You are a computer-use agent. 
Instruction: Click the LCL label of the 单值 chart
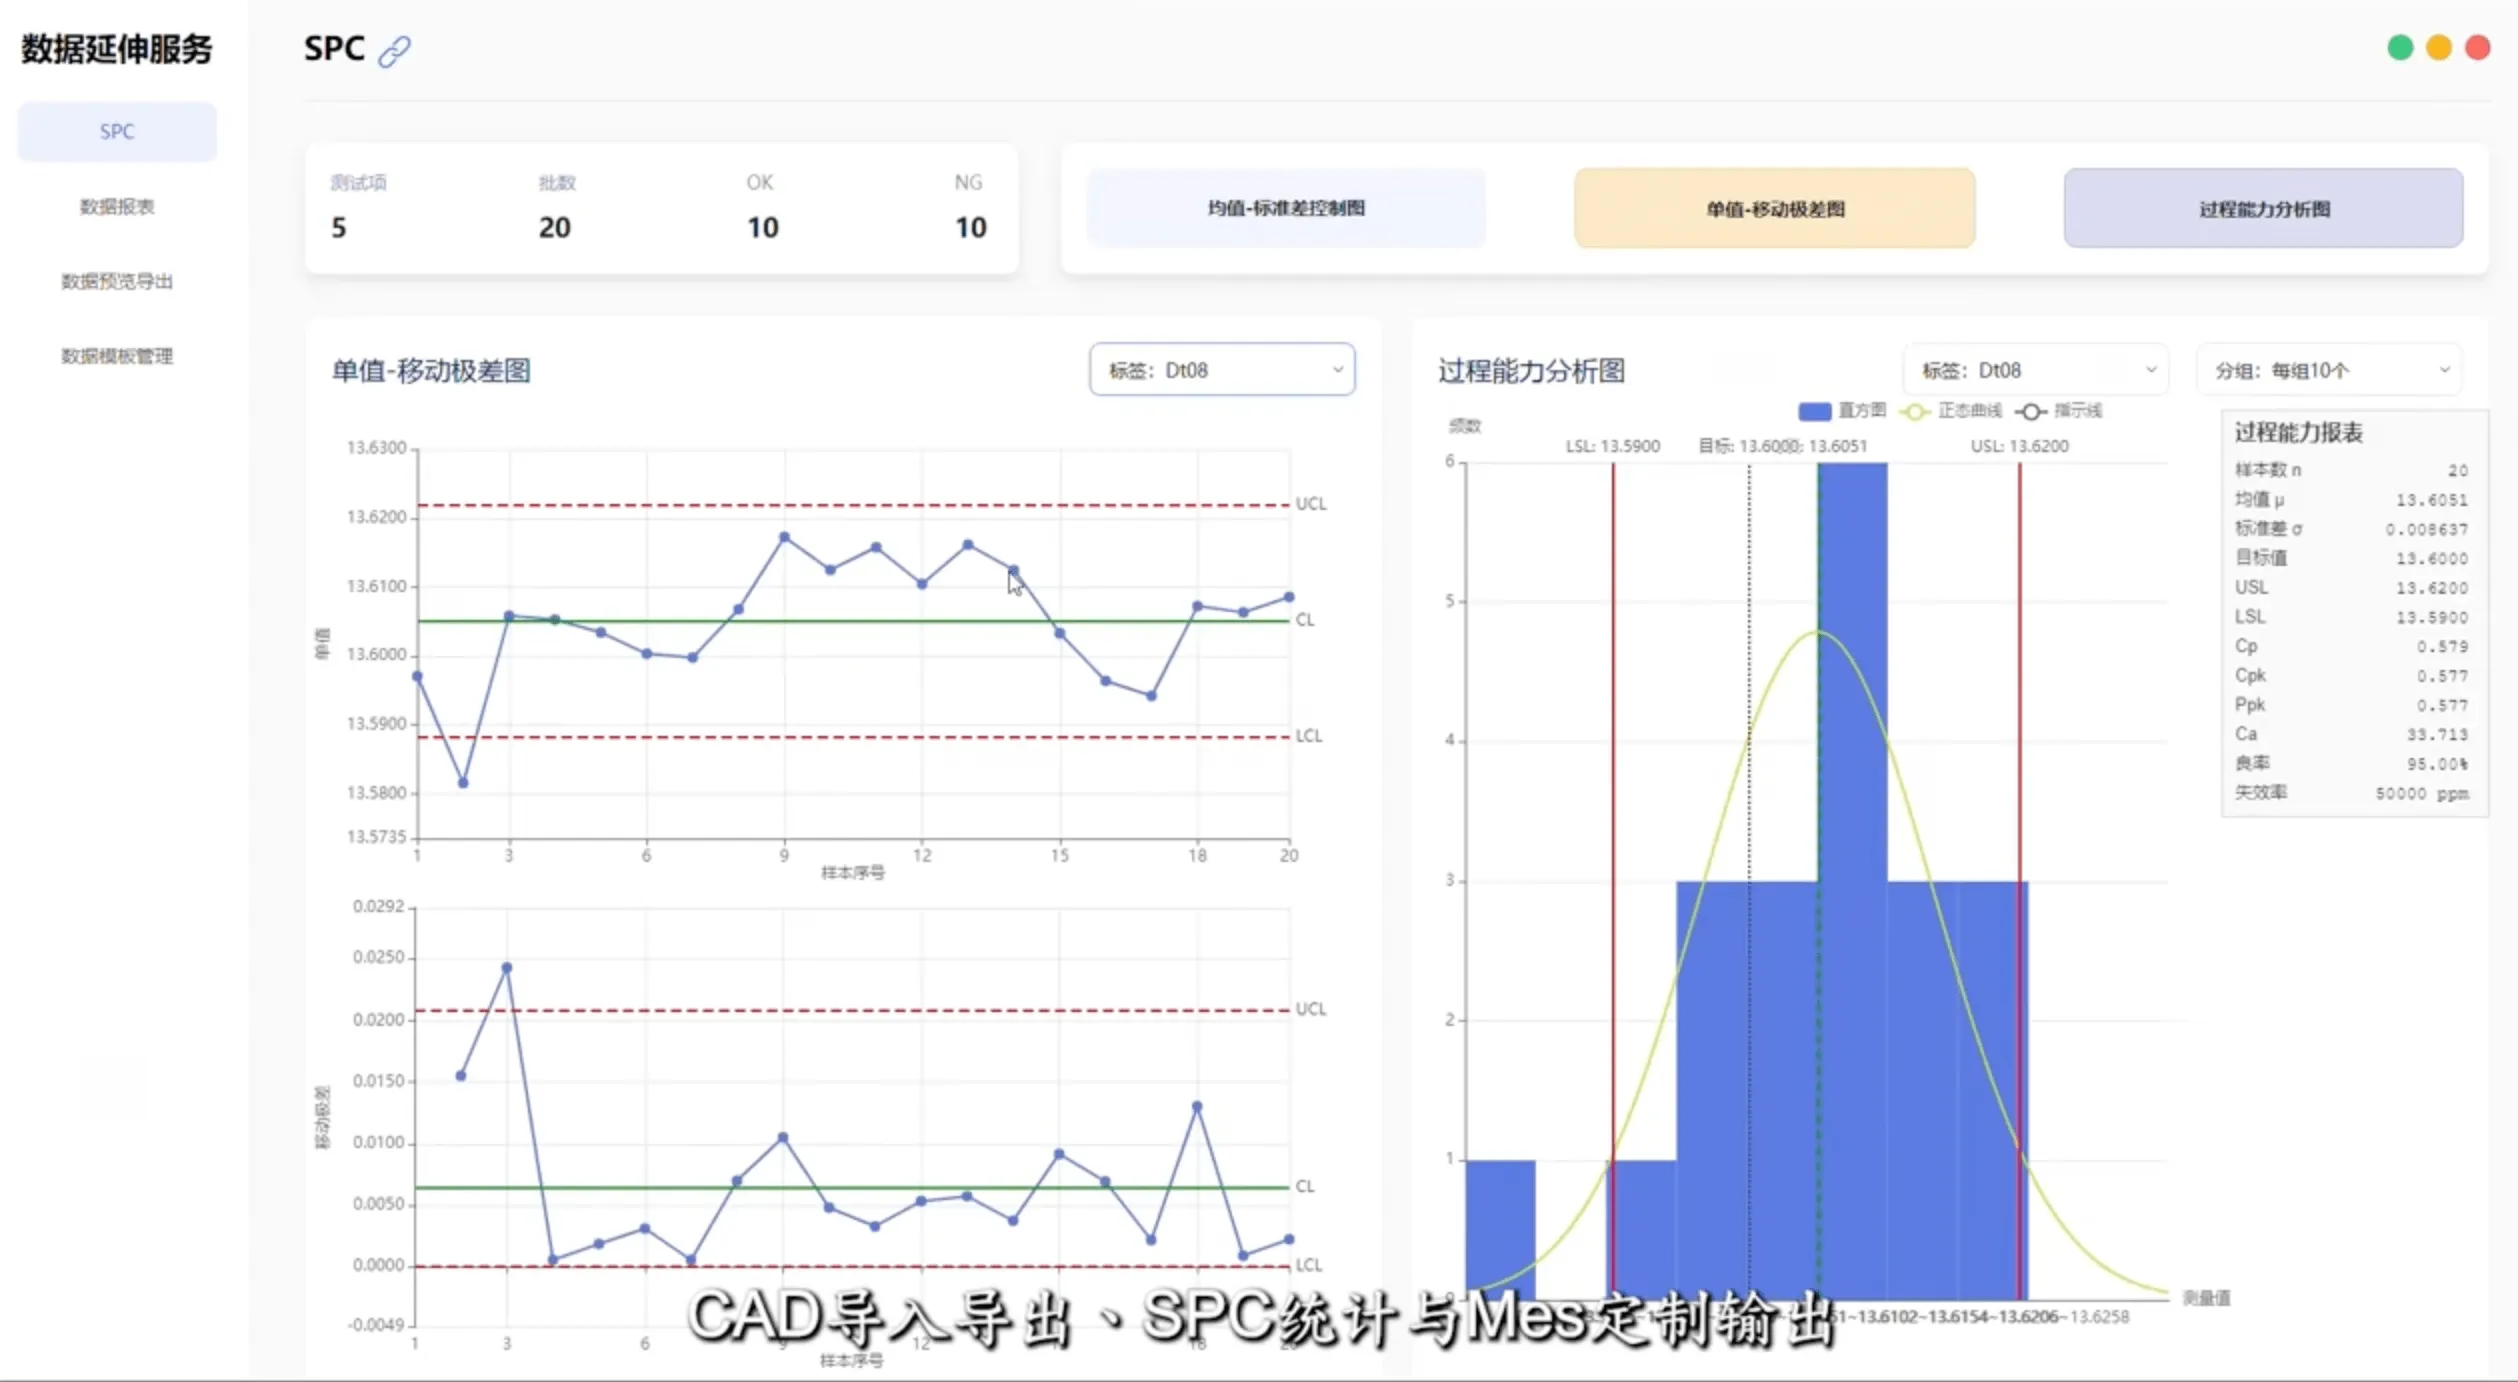(1309, 736)
